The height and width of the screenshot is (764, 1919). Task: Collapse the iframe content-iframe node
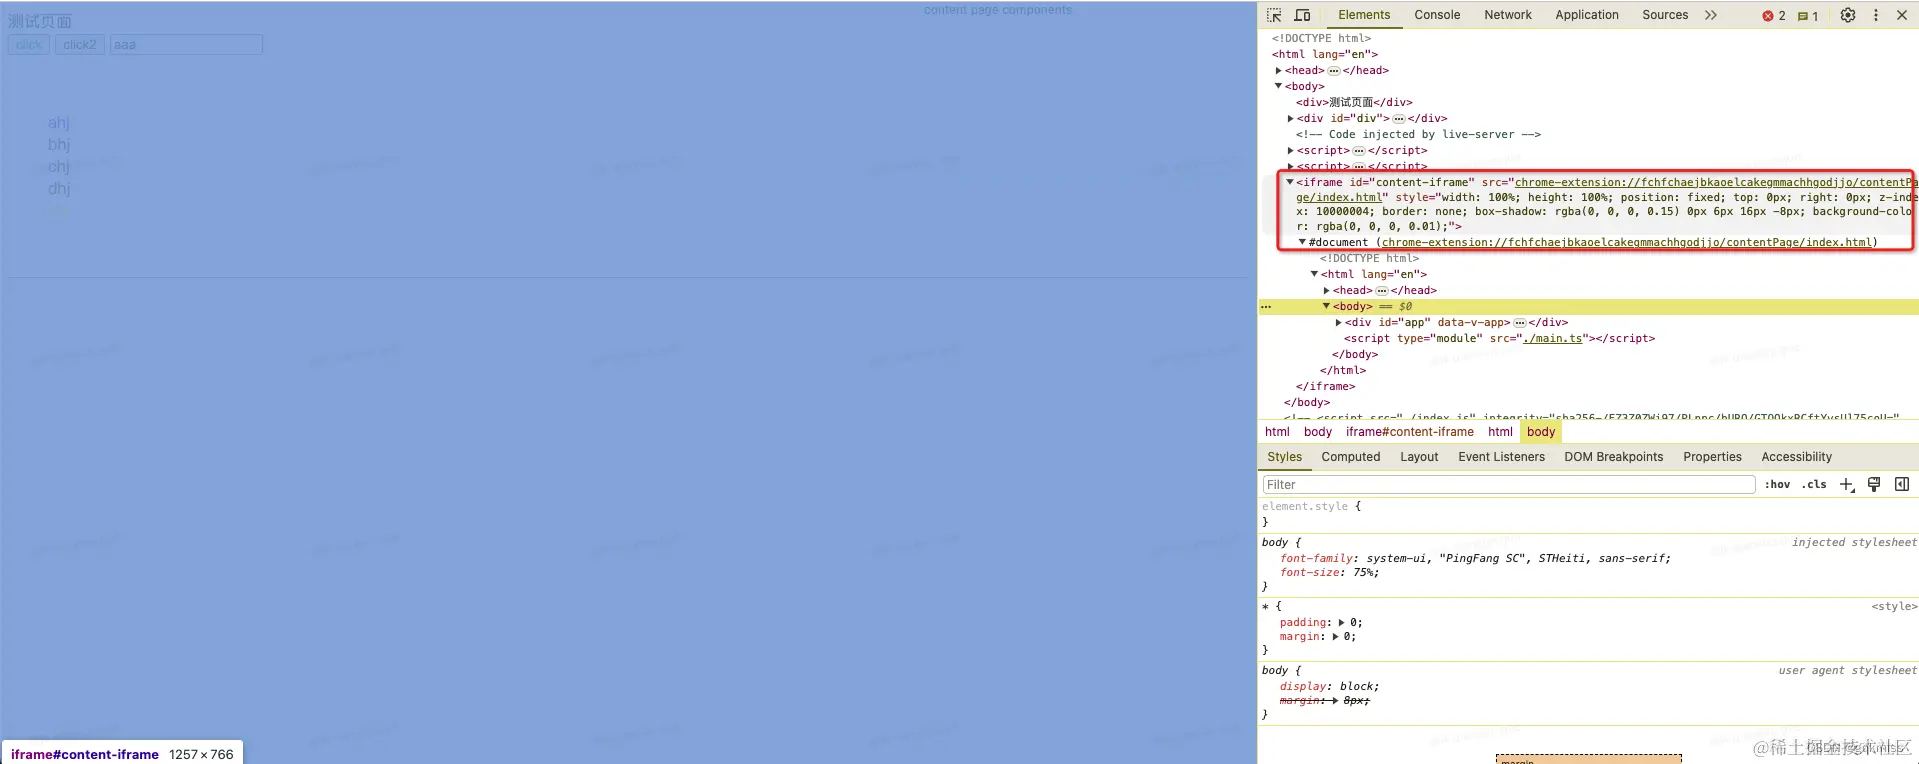(1290, 182)
